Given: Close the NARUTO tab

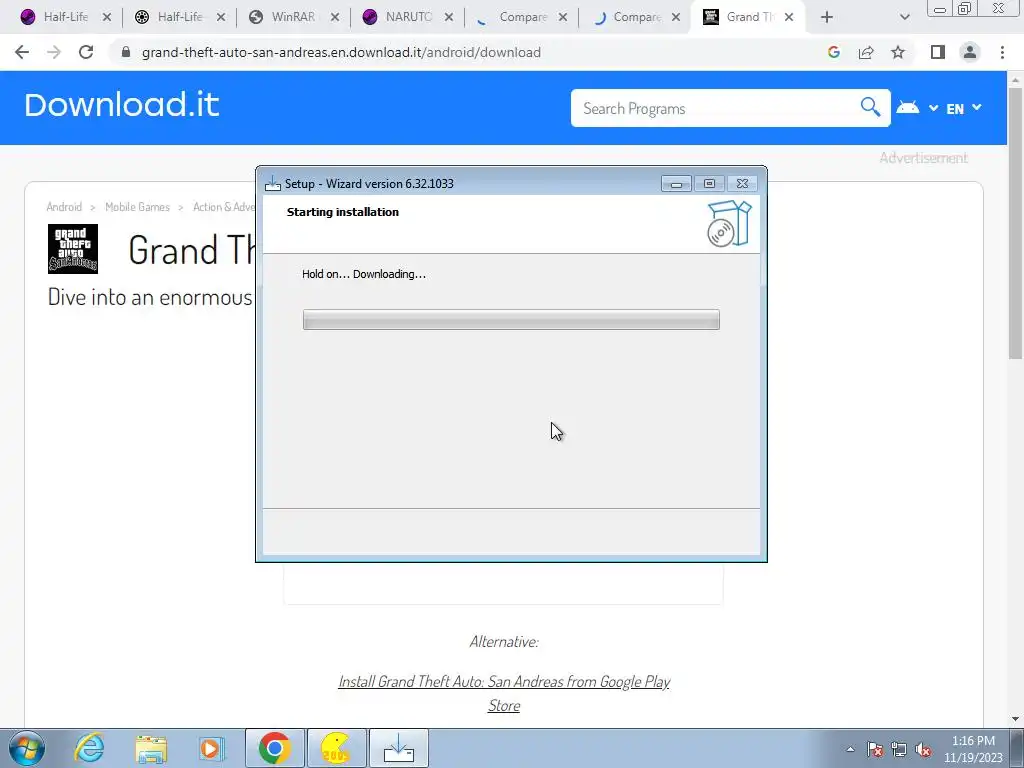Looking at the screenshot, I should point(449,18).
